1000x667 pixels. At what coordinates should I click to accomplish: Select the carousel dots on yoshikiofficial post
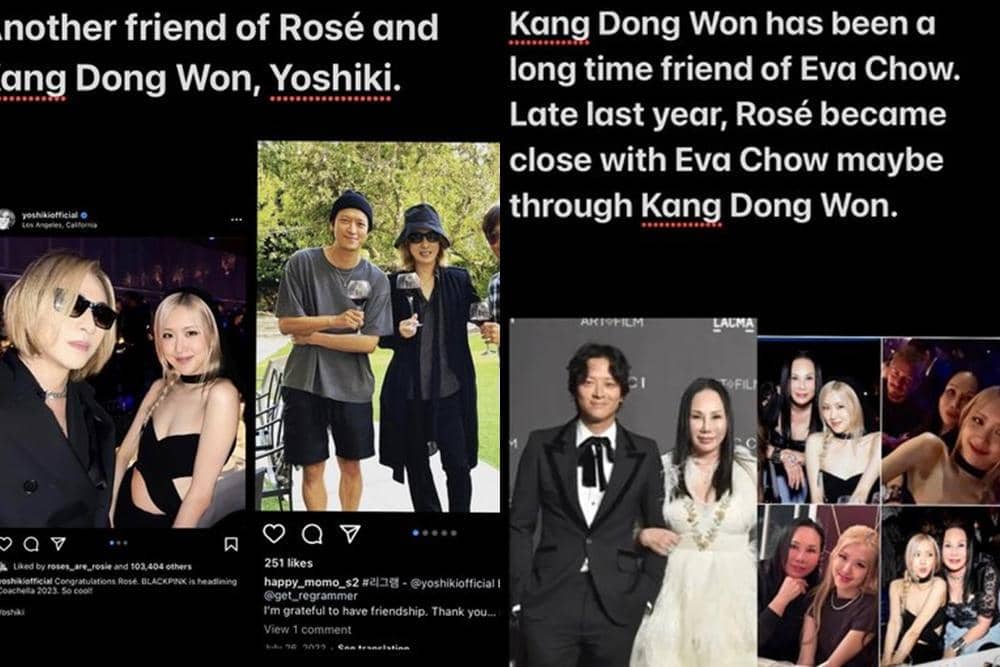119,543
